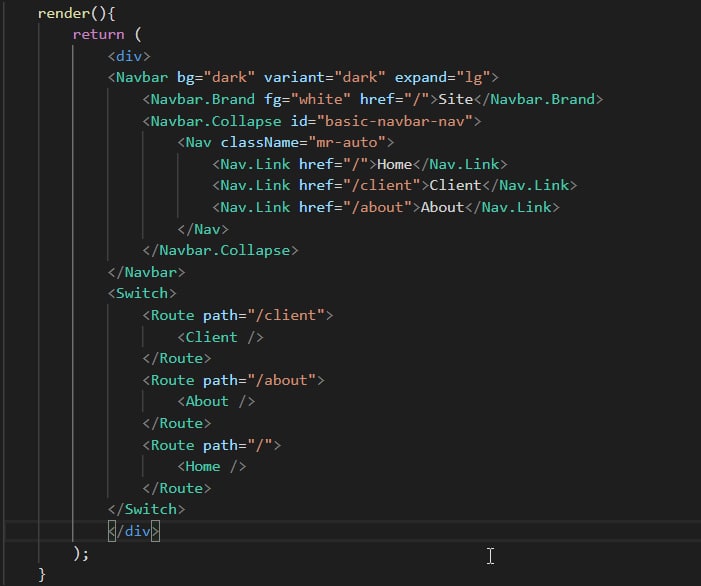This screenshot has height=586, width=701.
Task: Click the expand="lg" attribute value
Action: tap(473, 77)
